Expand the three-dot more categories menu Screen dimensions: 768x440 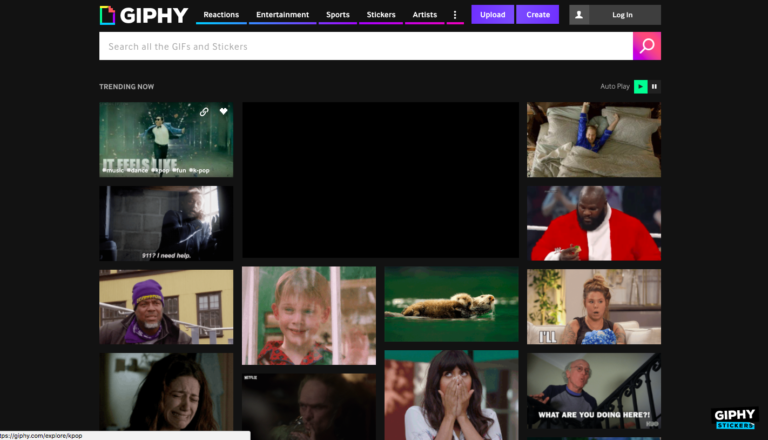point(455,15)
